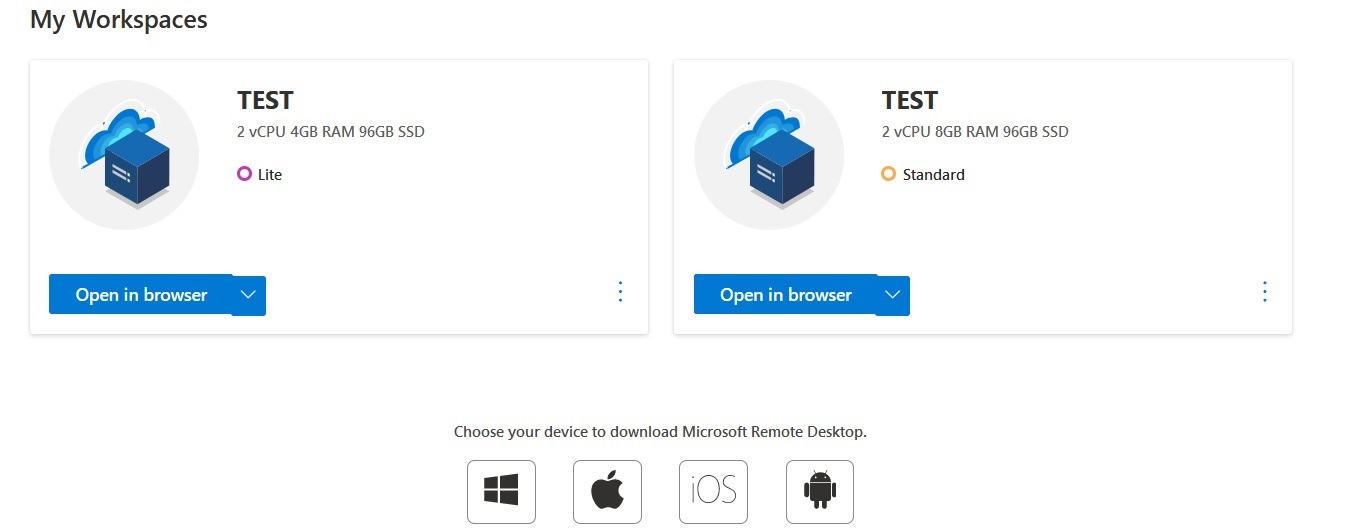The image size is (1345, 531).
Task: Download Remote Desktop for Windows
Action: (x=501, y=491)
